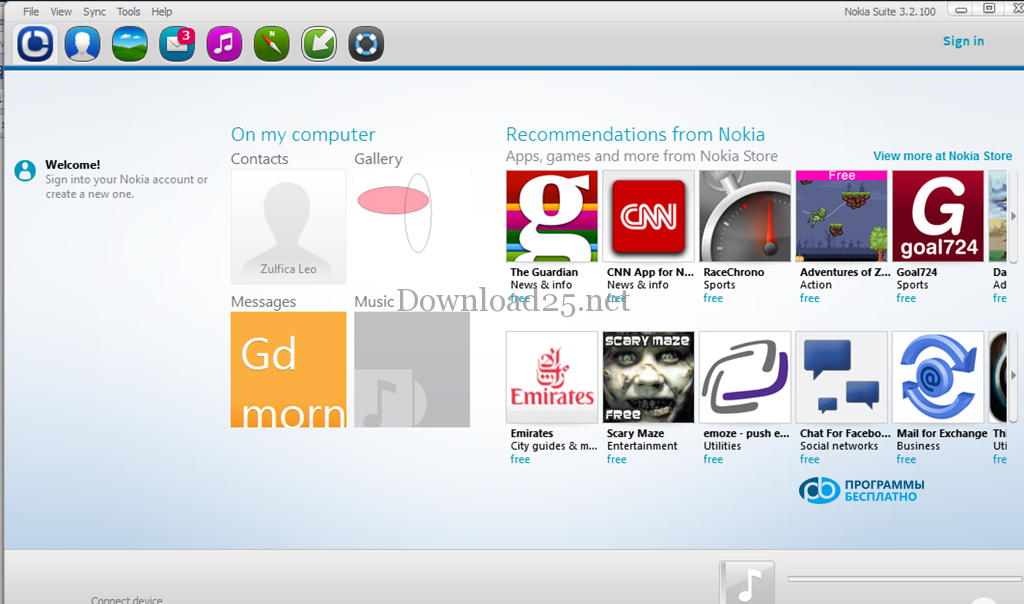Open the Nokia Suite home view icon
The image size is (1024, 604).
tap(35, 44)
